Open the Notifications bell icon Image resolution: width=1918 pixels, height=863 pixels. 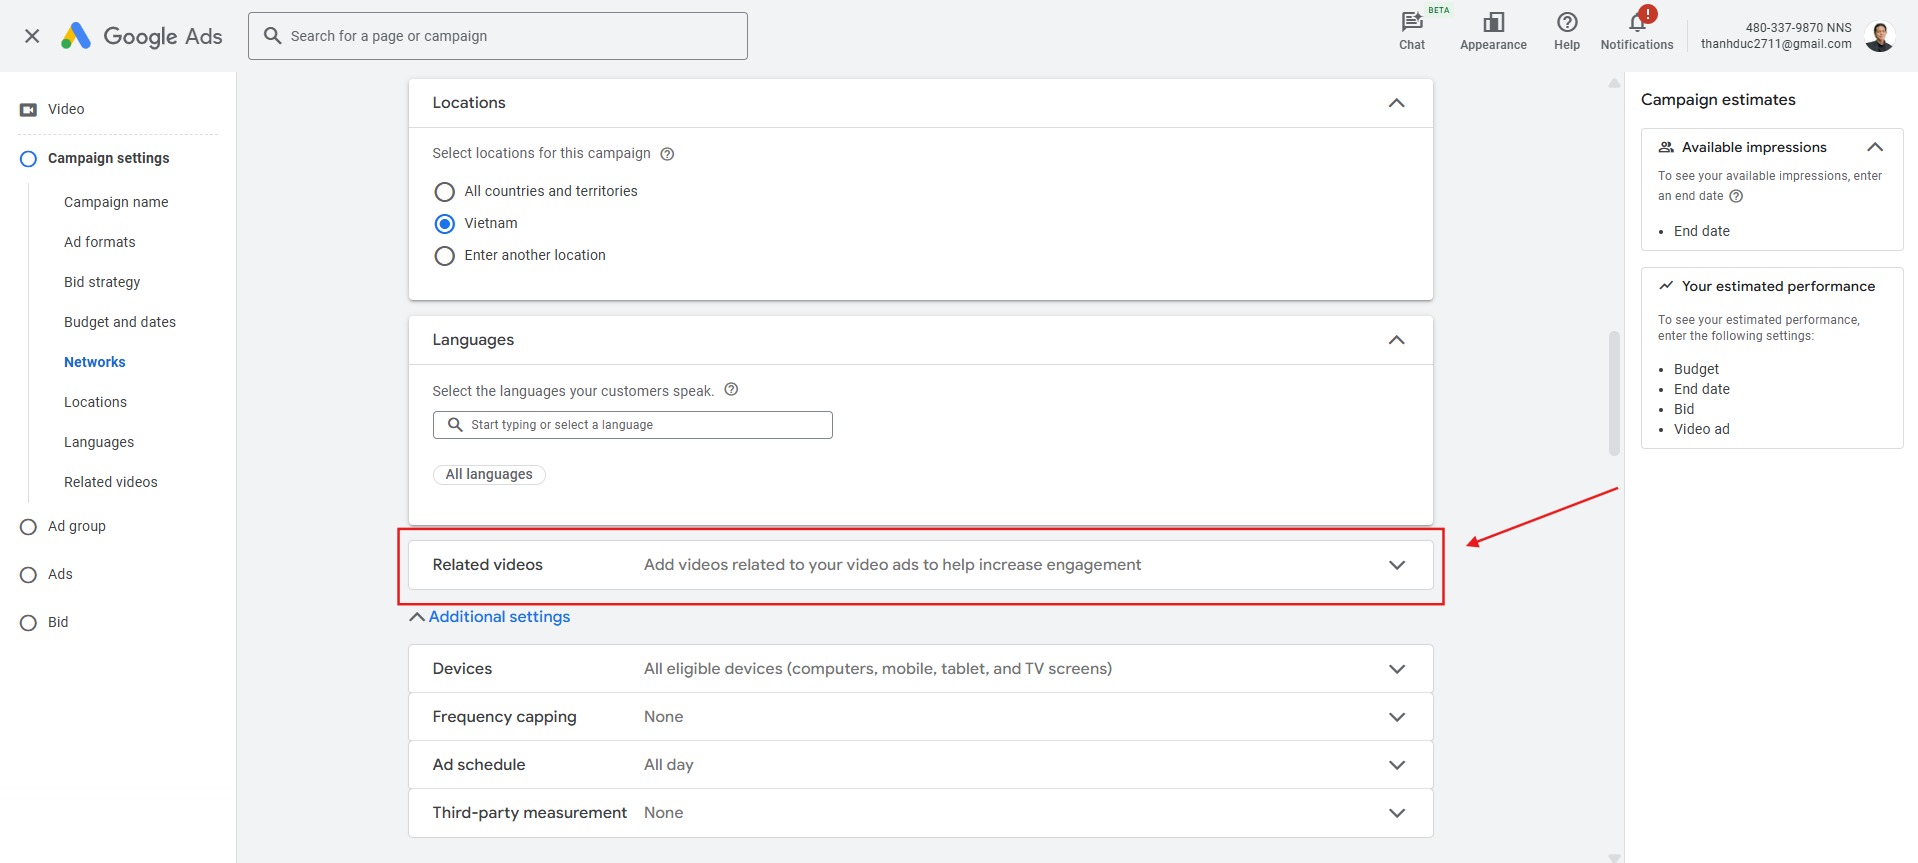pos(1637,23)
